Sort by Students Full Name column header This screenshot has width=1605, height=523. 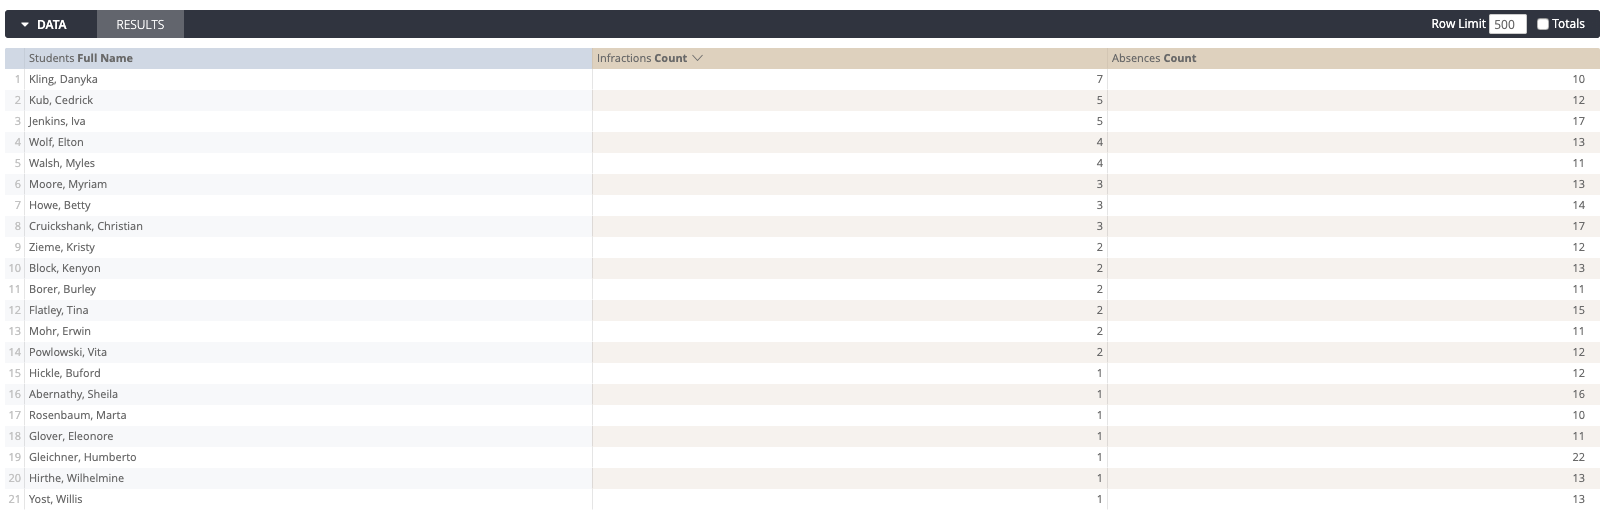81,58
